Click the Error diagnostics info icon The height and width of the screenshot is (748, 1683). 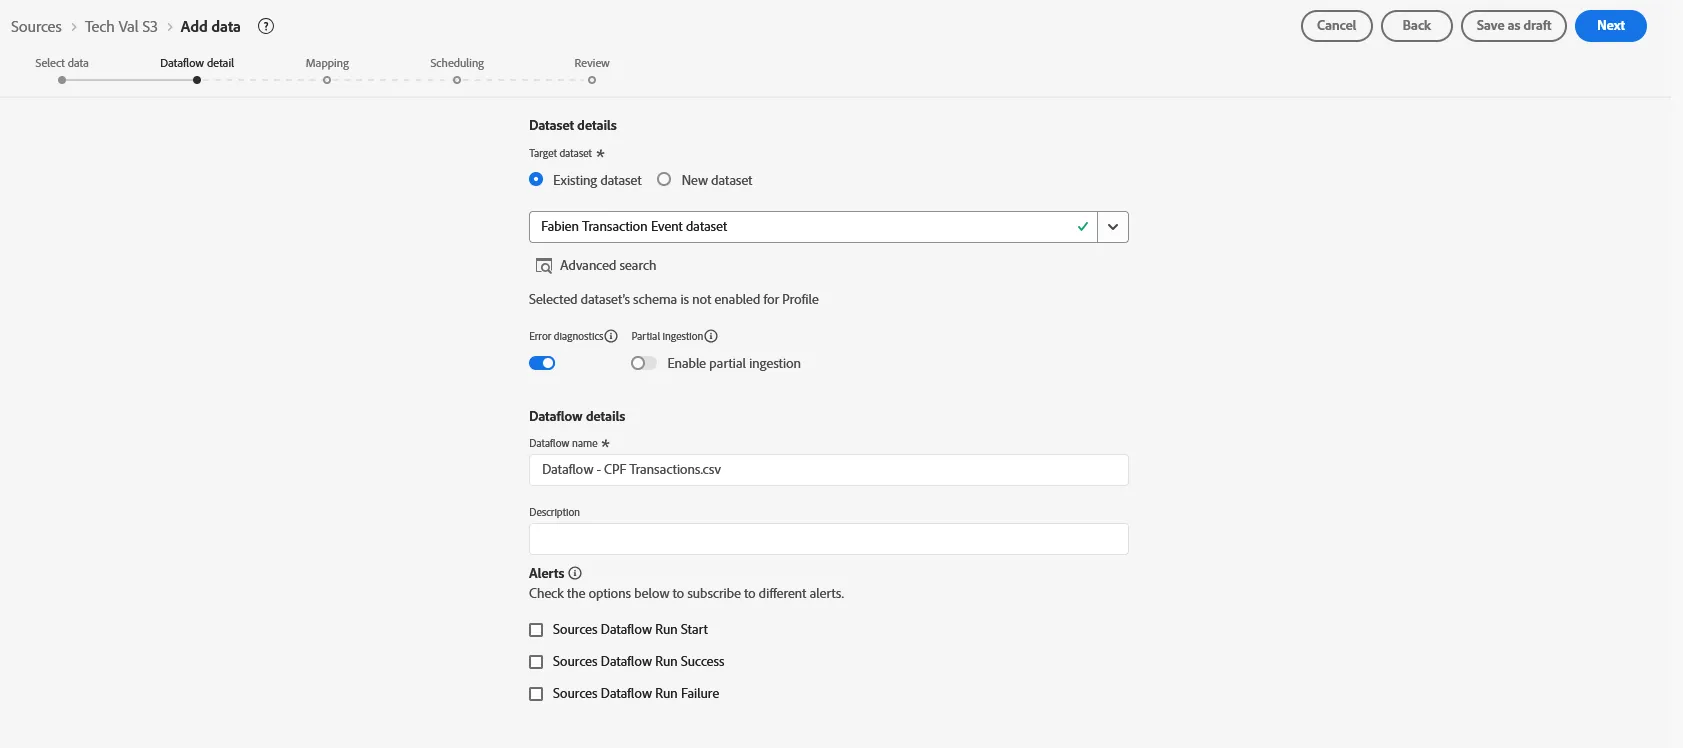pos(611,336)
